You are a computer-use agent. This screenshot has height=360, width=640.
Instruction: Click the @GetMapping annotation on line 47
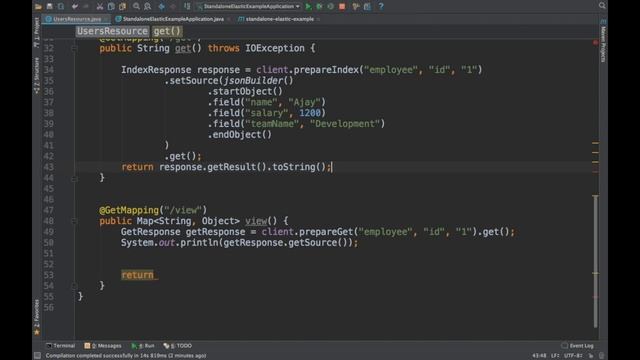click(x=129, y=210)
